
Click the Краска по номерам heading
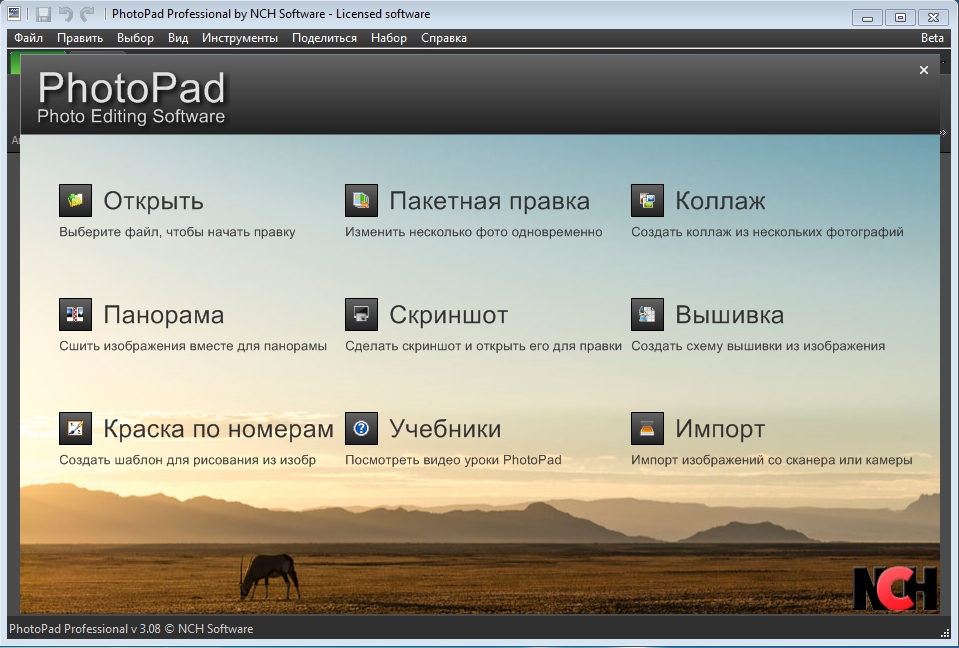(218, 429)
